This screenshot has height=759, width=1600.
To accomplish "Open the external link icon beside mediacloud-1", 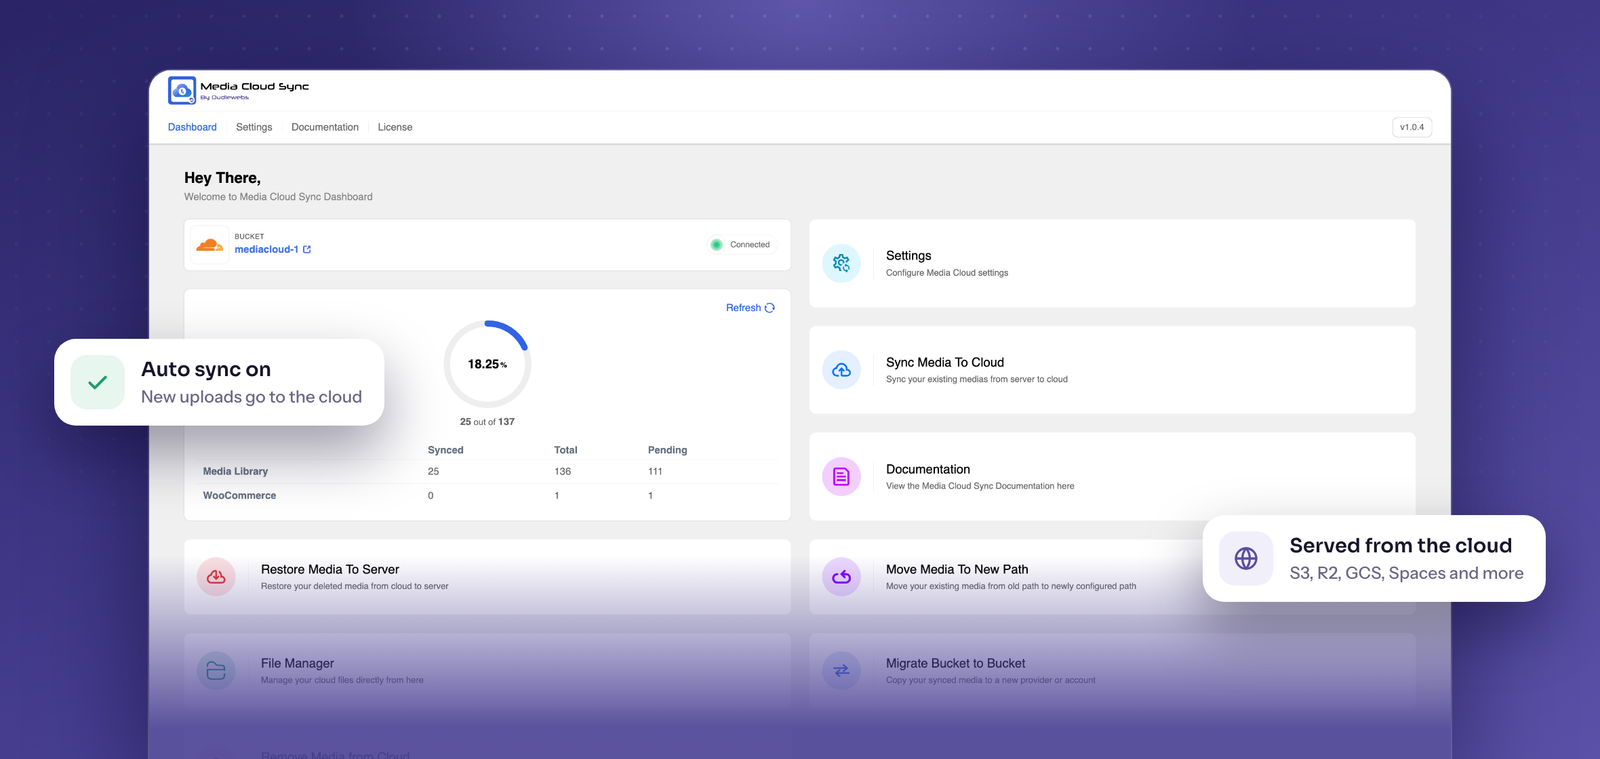I will [307, 250].
